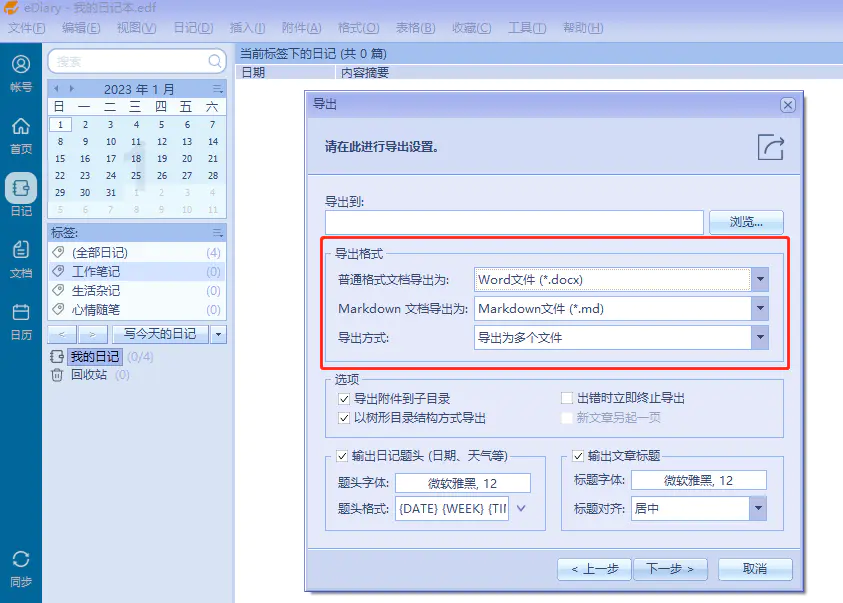This screenshot has width=843, height=603.
Task: Click tag icon beside (全部日记)
Action: pos(58,252)
